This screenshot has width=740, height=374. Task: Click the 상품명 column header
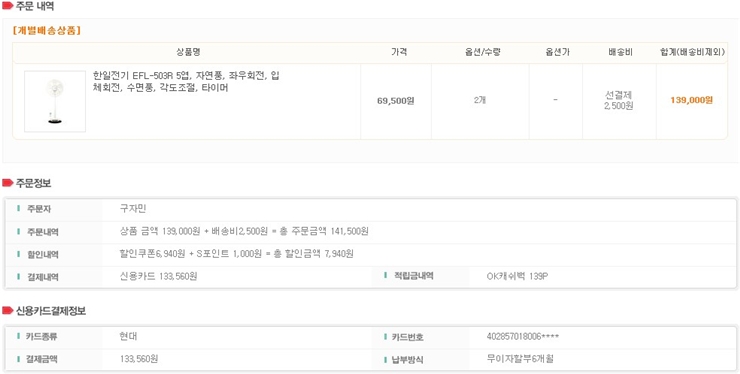tap(188, 52)
